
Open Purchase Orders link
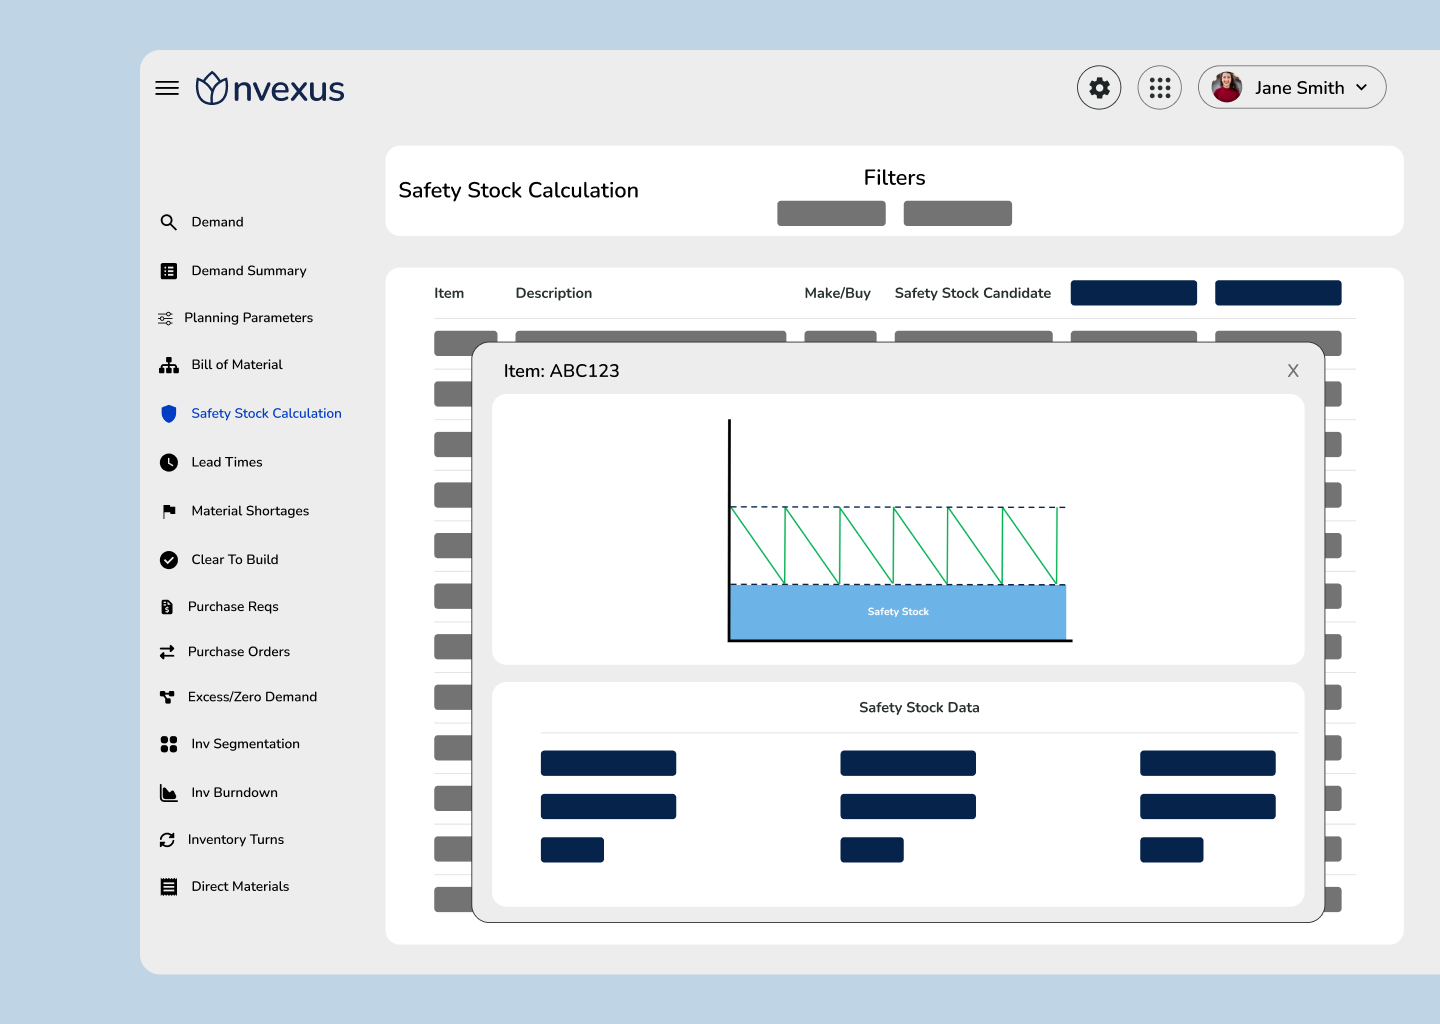[x=239, y=652]
